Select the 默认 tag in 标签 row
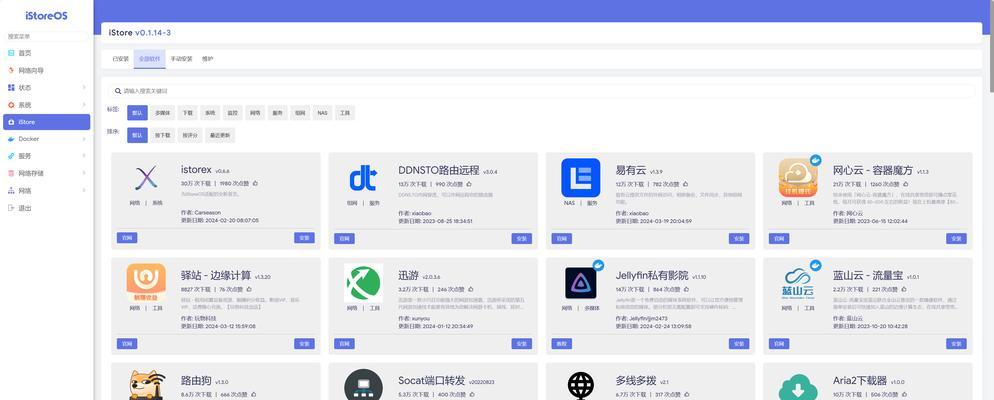 [137, 113]
